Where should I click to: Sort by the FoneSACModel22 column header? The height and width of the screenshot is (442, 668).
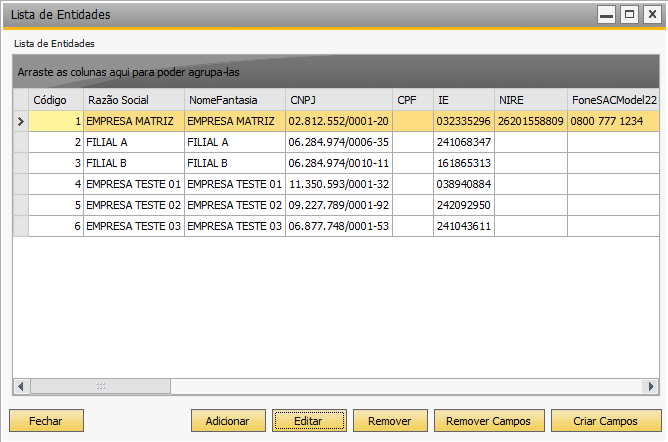[613, 100]
